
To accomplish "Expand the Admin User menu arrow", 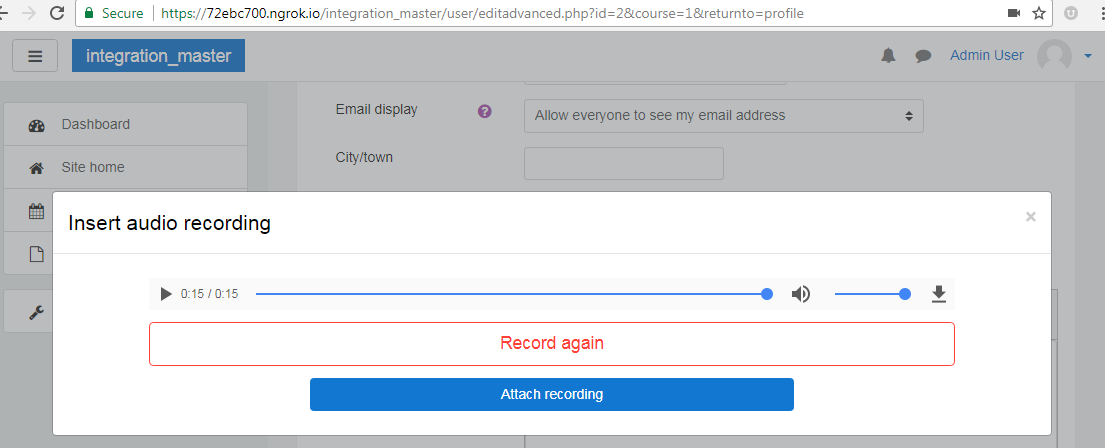I will pos(1087,56).
